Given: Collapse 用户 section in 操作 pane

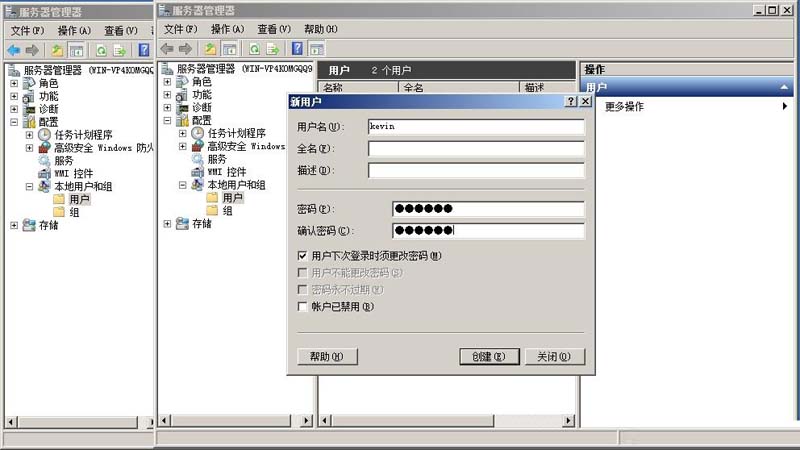Looking at the screenshot, I should [784, 87].
